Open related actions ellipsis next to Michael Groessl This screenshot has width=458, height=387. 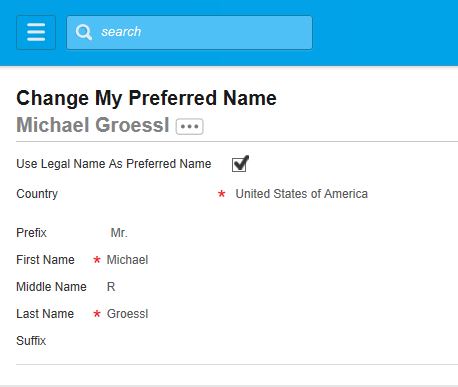(x=190, y=126)
